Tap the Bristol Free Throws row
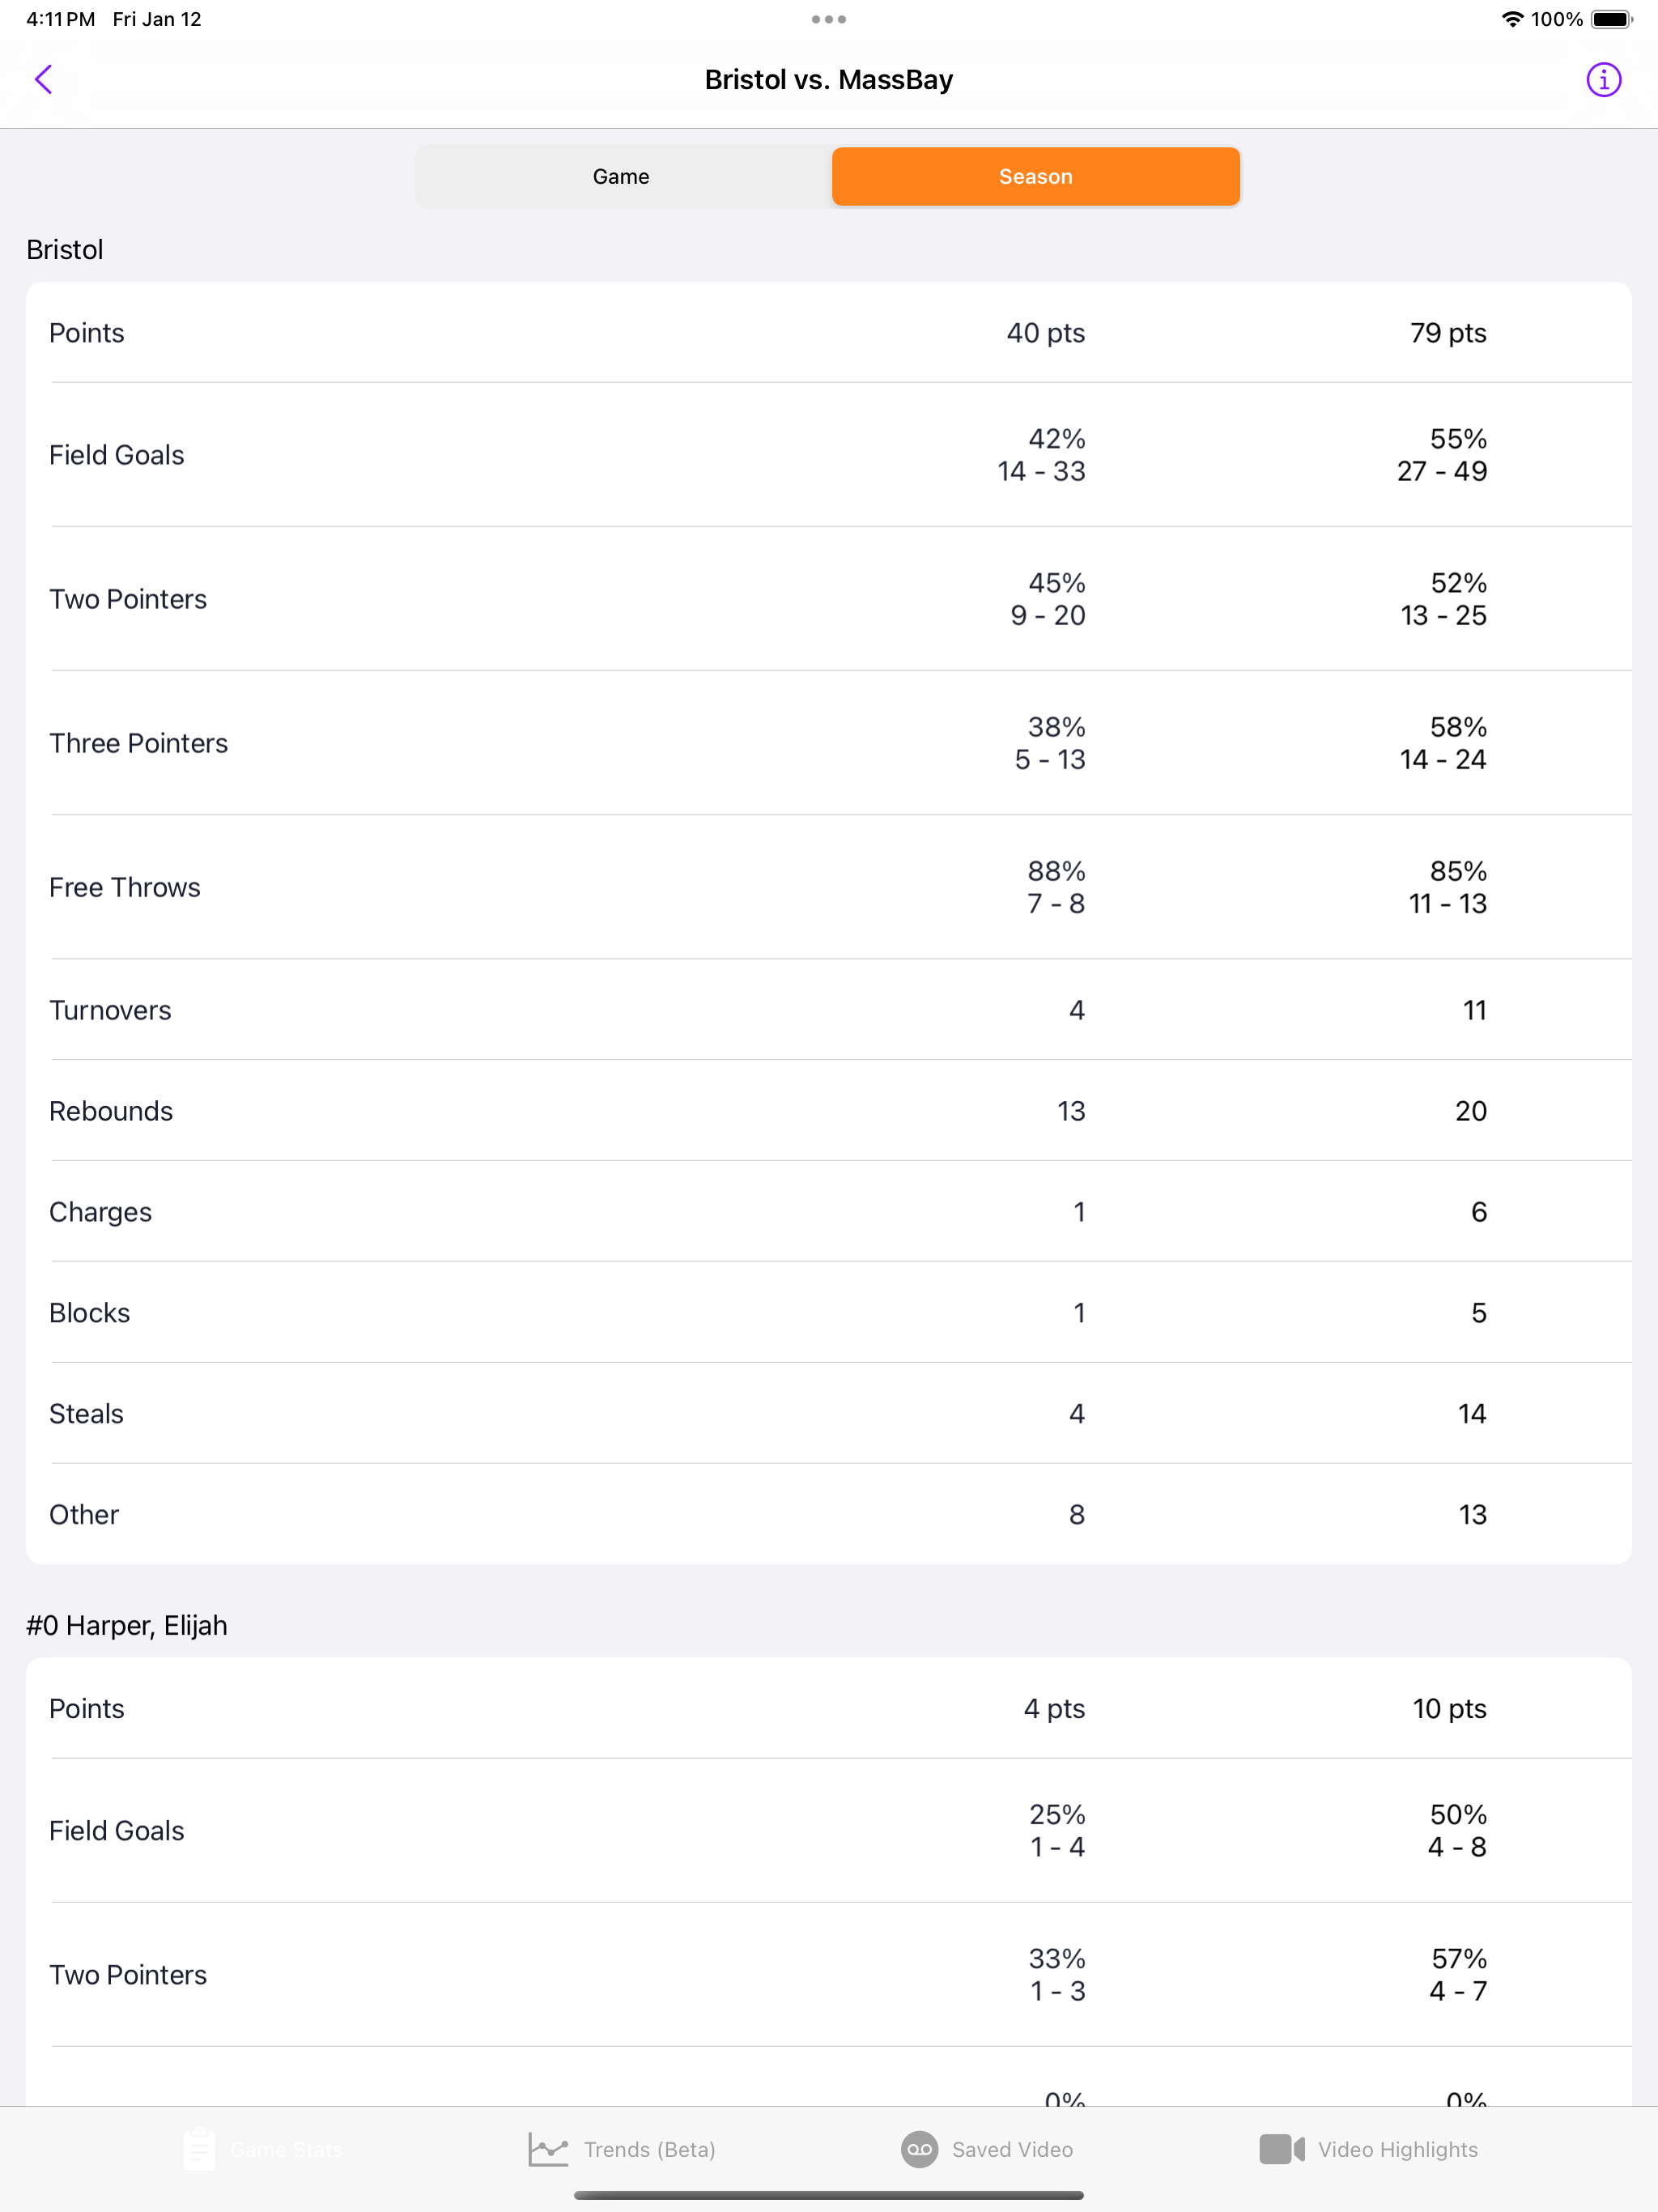The height and width of the screenshot is (2212, 1658). point(829,887)
